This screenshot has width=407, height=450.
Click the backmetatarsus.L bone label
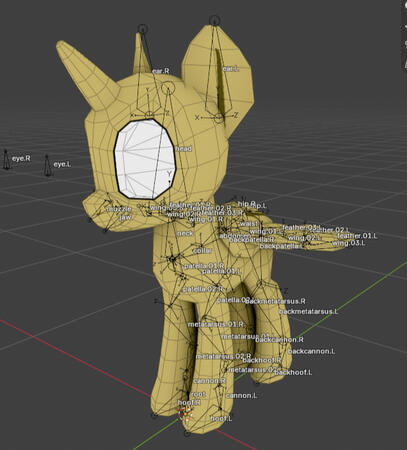click(308, 311)
